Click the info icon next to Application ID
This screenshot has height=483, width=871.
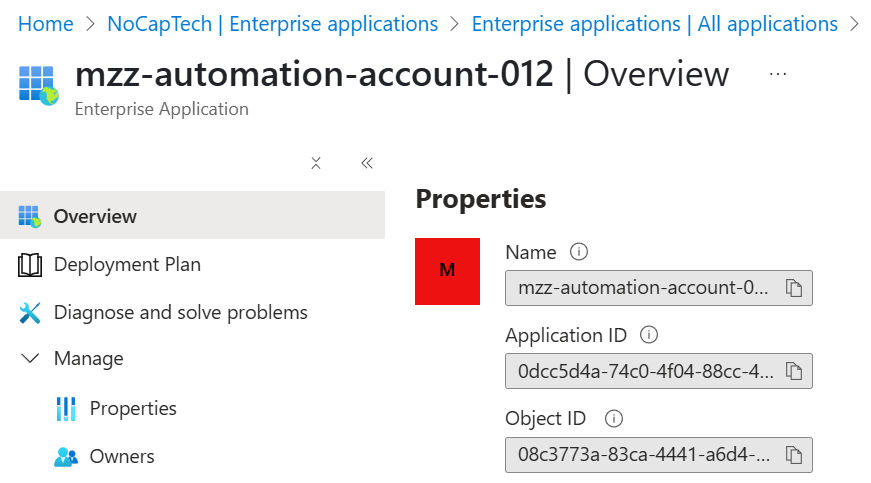pyautogui.click(x=649, y=335)
